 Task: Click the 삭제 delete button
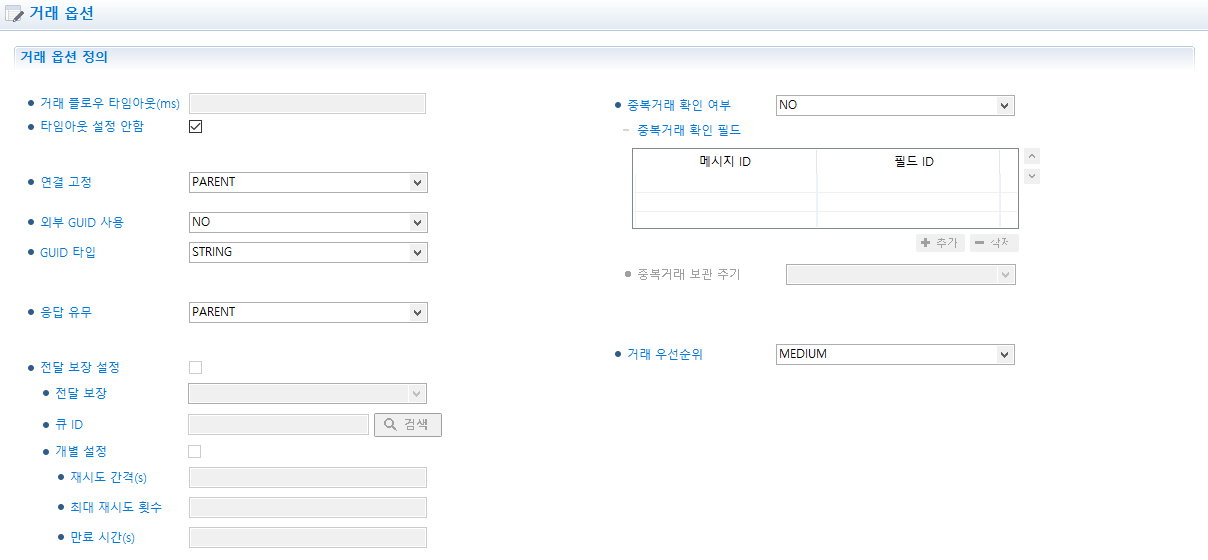(994, 243)
